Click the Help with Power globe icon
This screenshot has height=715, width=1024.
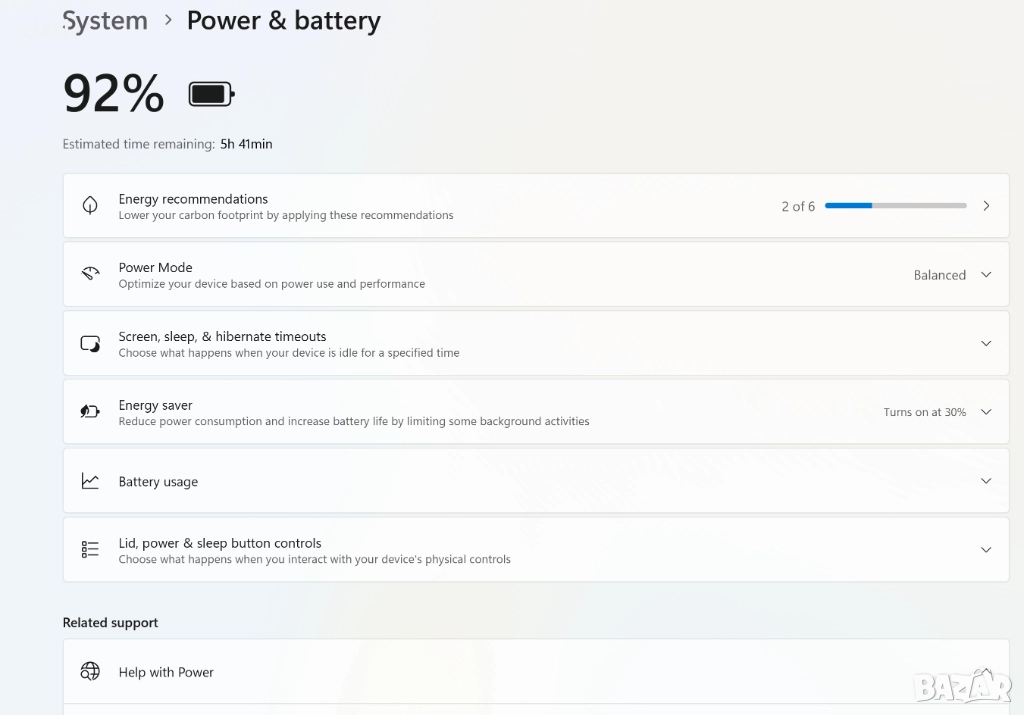click(x=90, y=671)
